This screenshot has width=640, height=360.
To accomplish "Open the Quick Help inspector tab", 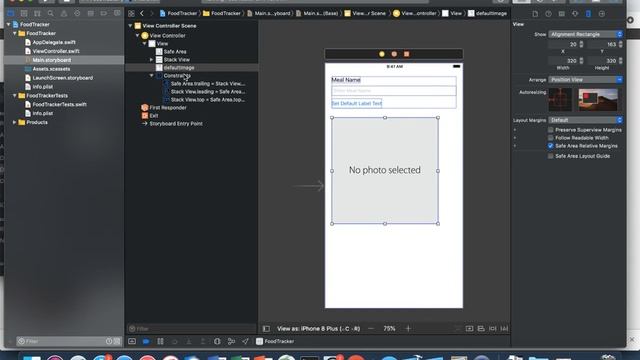I will pyautogui.click(x=548, y=14).
